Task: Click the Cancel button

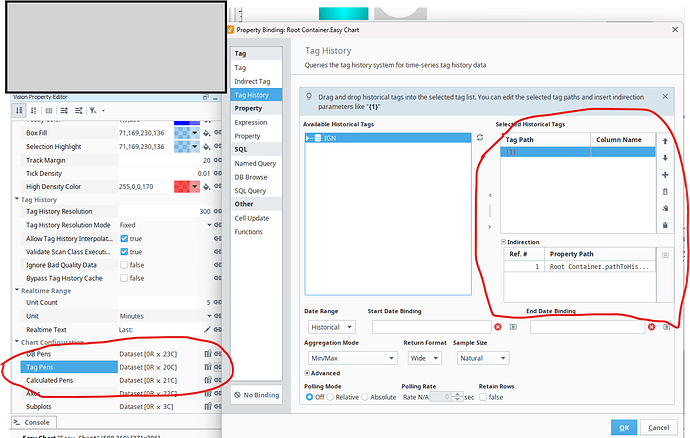Action: coord(658,427)
